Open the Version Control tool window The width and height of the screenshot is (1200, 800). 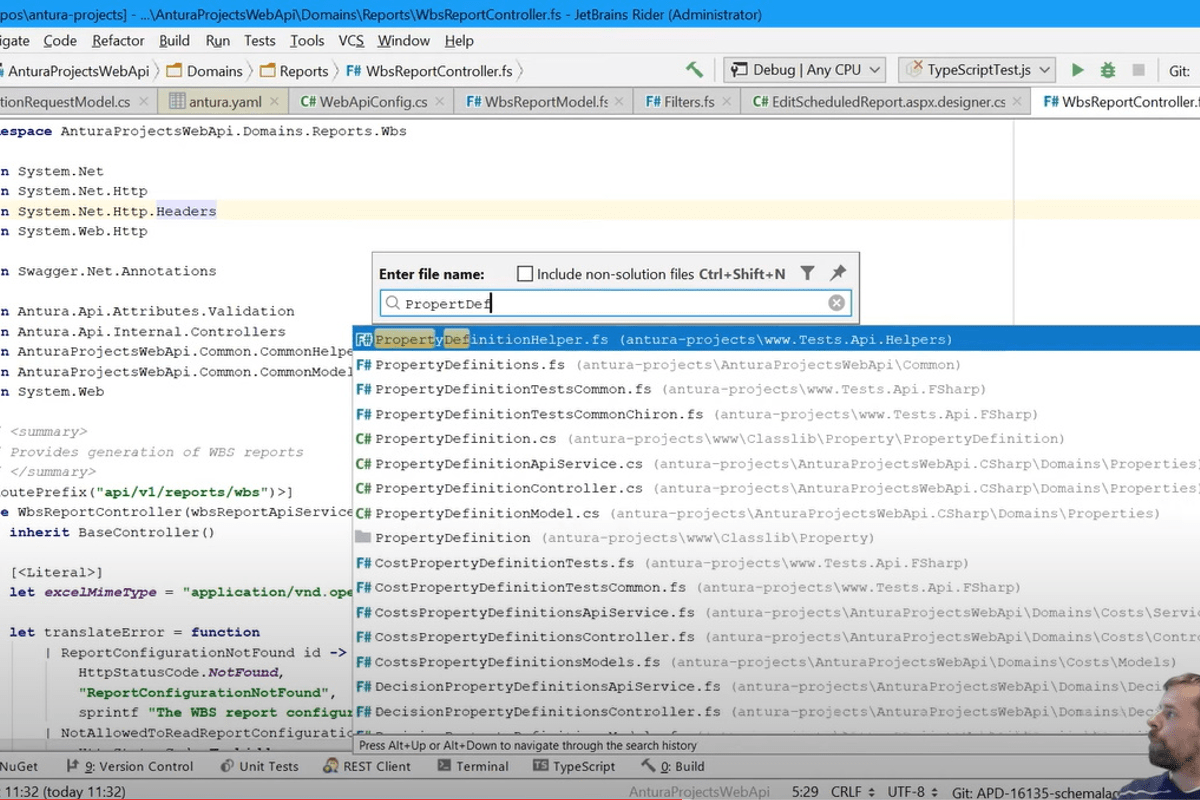point(129,766)
